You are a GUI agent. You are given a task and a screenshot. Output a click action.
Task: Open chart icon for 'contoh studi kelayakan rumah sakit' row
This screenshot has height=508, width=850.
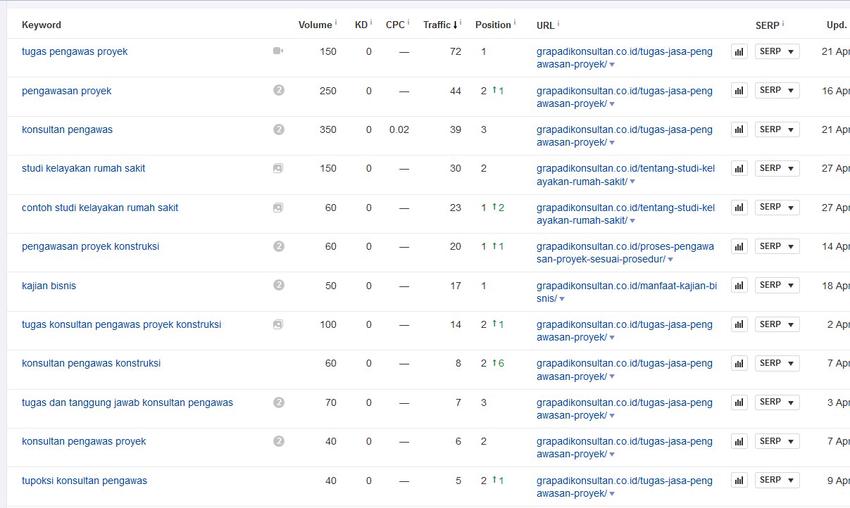739,208
